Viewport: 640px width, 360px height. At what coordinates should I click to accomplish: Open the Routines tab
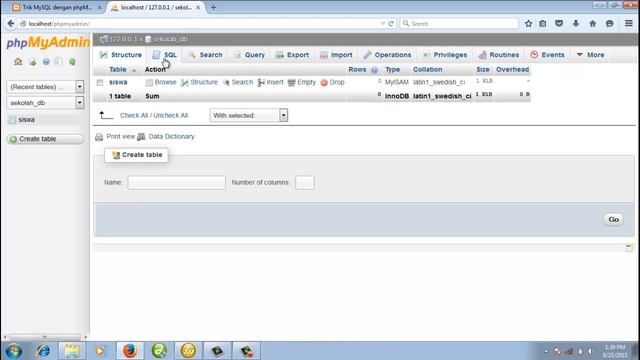pyautogui.click(x=499, y=55)
